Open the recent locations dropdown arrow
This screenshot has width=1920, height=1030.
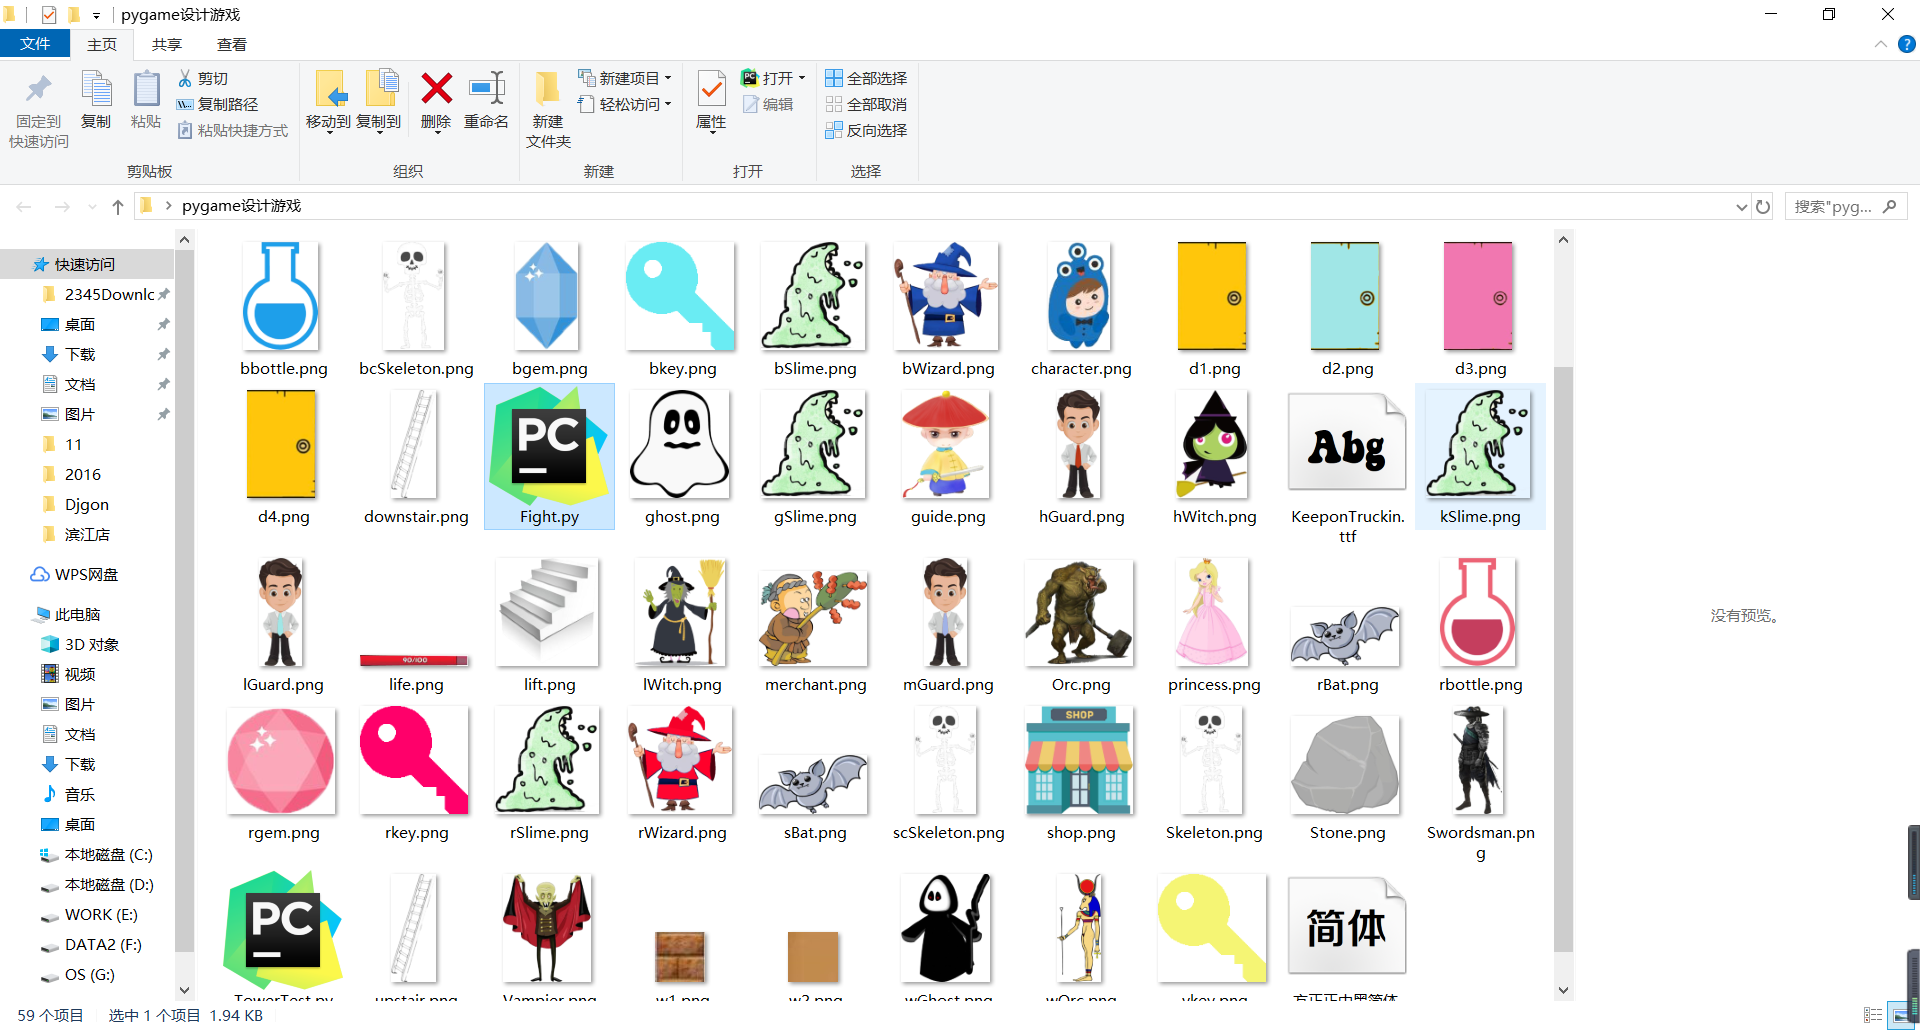point(92,207)
